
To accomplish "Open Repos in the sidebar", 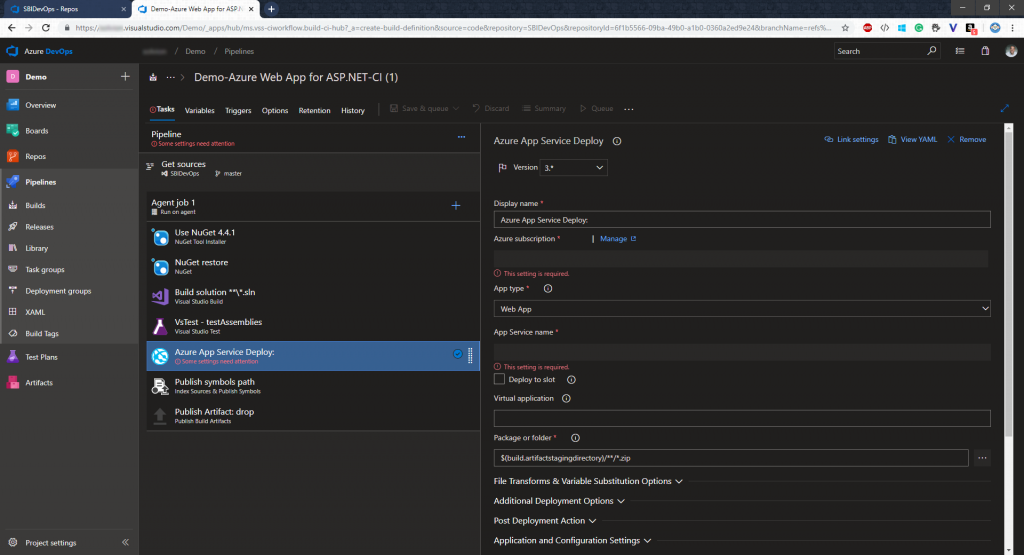I will click(x=35, y=157).
